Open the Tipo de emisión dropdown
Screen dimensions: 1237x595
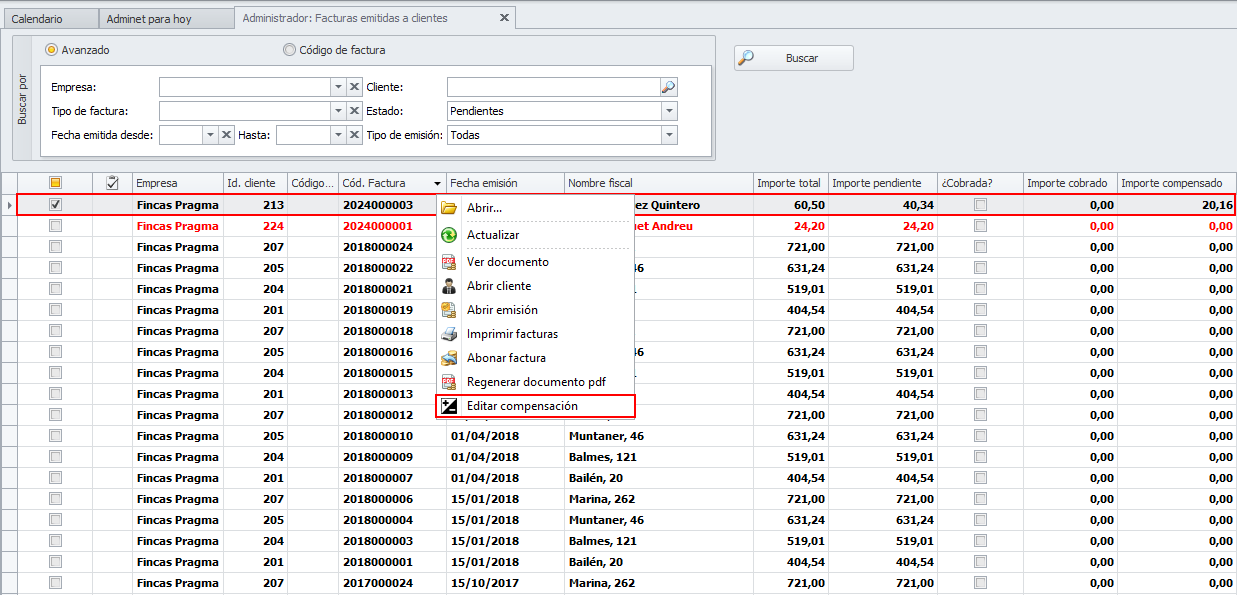pyautogui.click(x=669, y=135)
